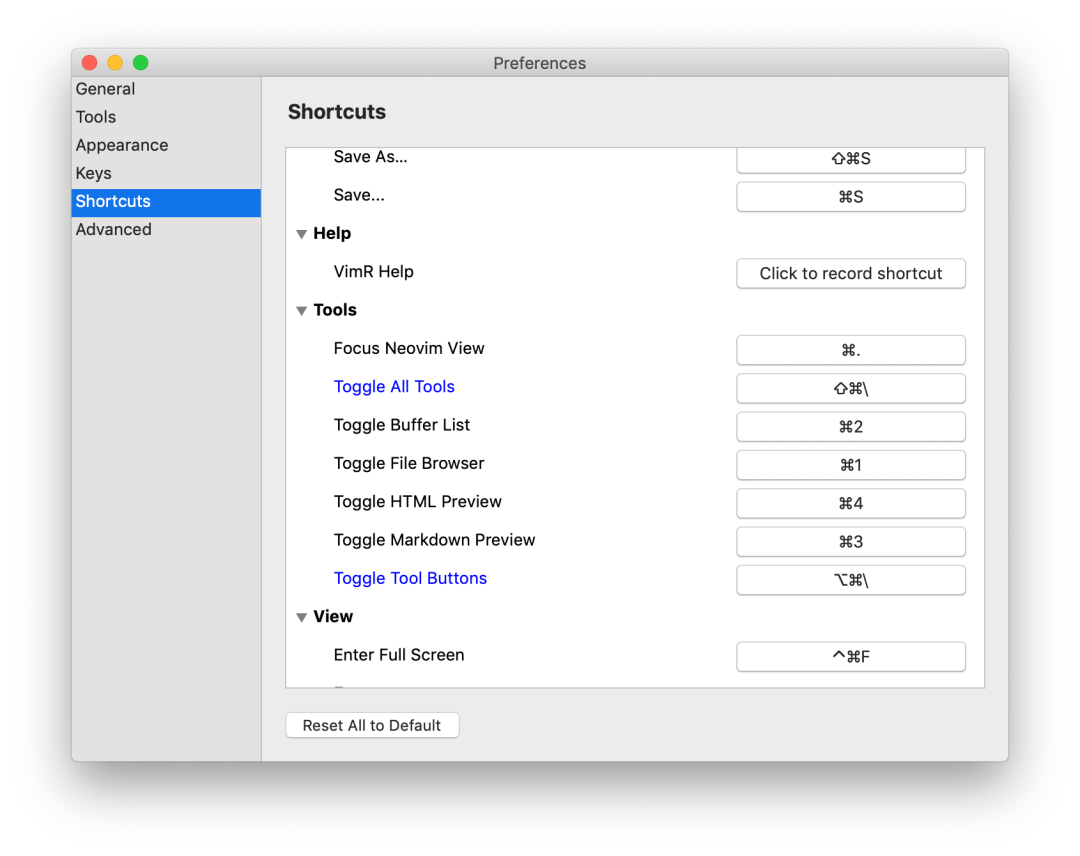Switch to Appearance preferences

pos(165,145)
